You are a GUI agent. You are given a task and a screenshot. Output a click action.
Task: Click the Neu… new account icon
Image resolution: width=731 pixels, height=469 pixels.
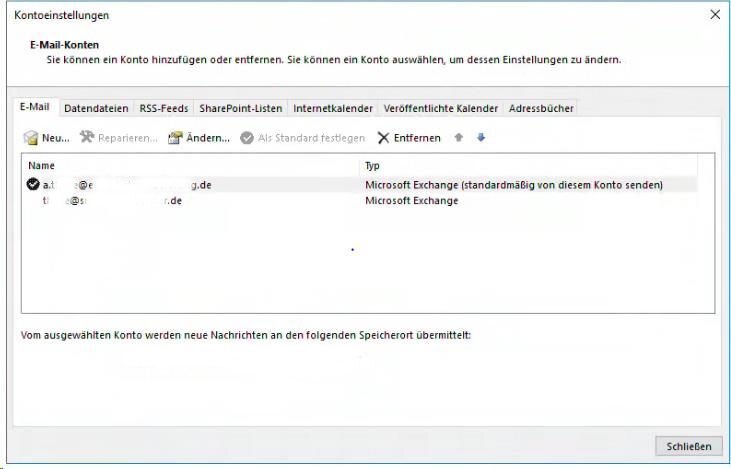(31, 138)
